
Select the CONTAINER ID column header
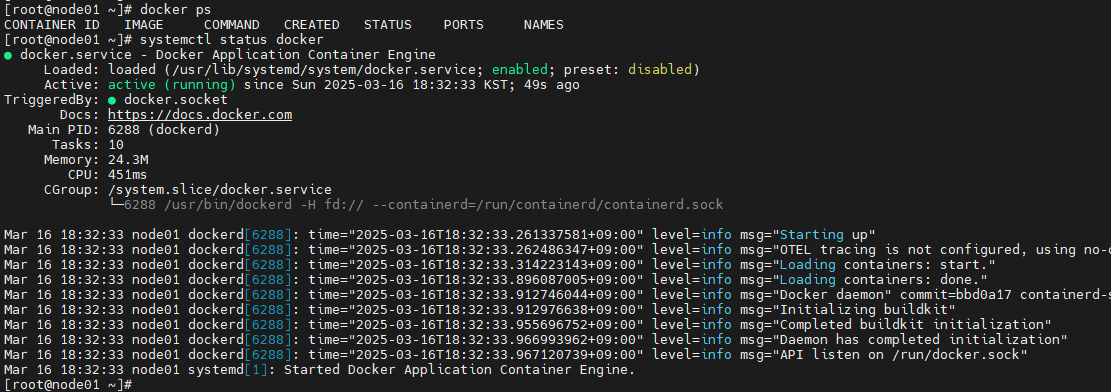[52, 25]
